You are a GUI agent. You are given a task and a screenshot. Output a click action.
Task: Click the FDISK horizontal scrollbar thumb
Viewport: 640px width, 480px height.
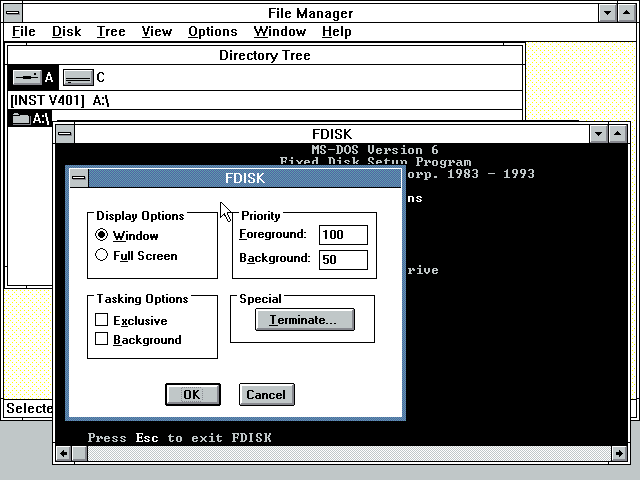pyautogui.click(x=80, y=453)
